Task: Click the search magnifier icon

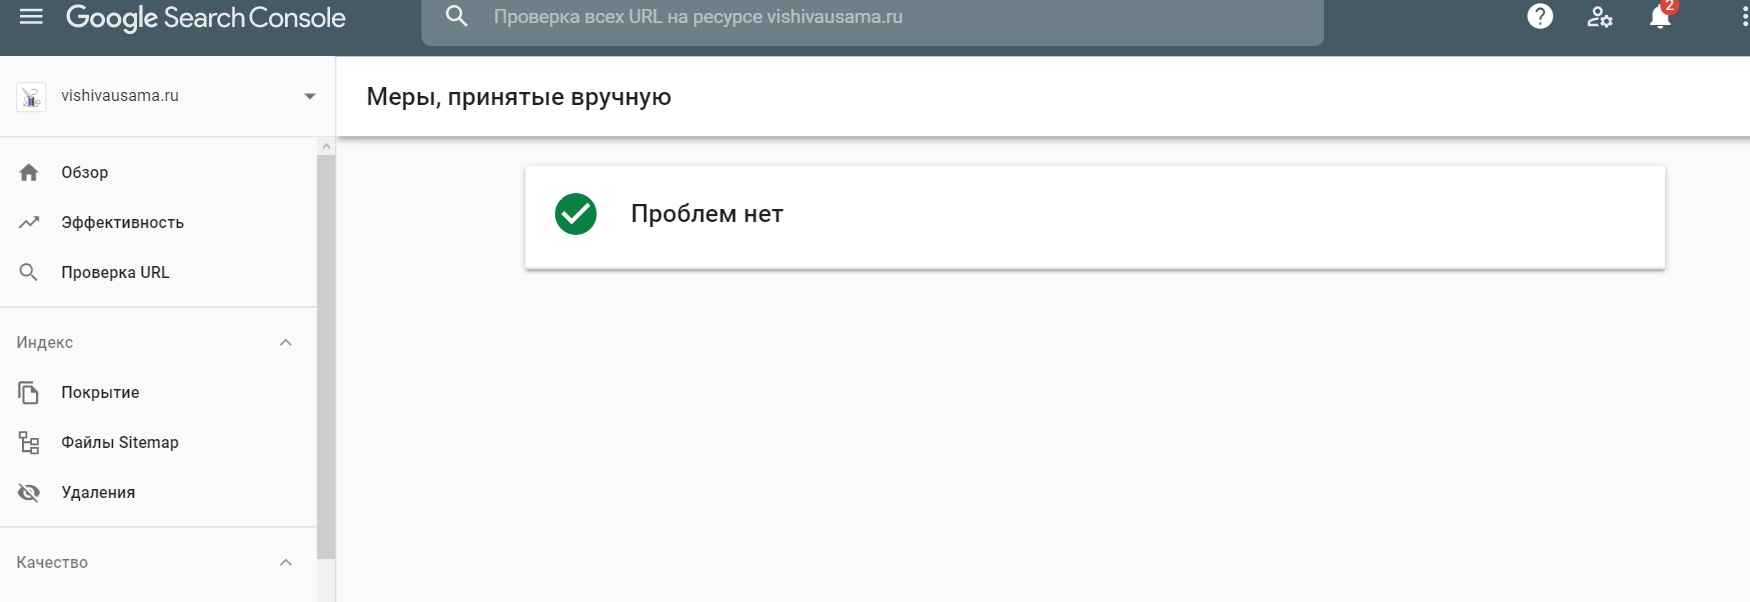Action: click(x=457, y=17)
